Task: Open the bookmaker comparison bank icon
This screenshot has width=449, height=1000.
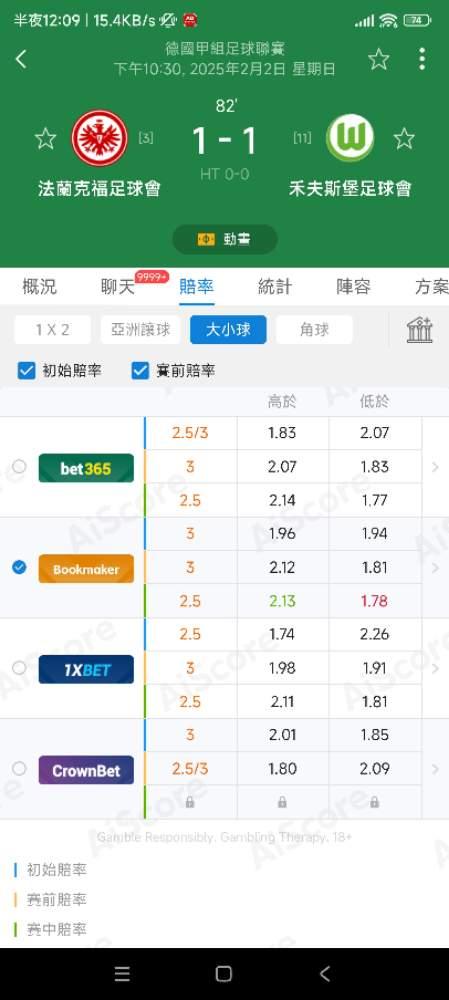Action: [419, 330]
